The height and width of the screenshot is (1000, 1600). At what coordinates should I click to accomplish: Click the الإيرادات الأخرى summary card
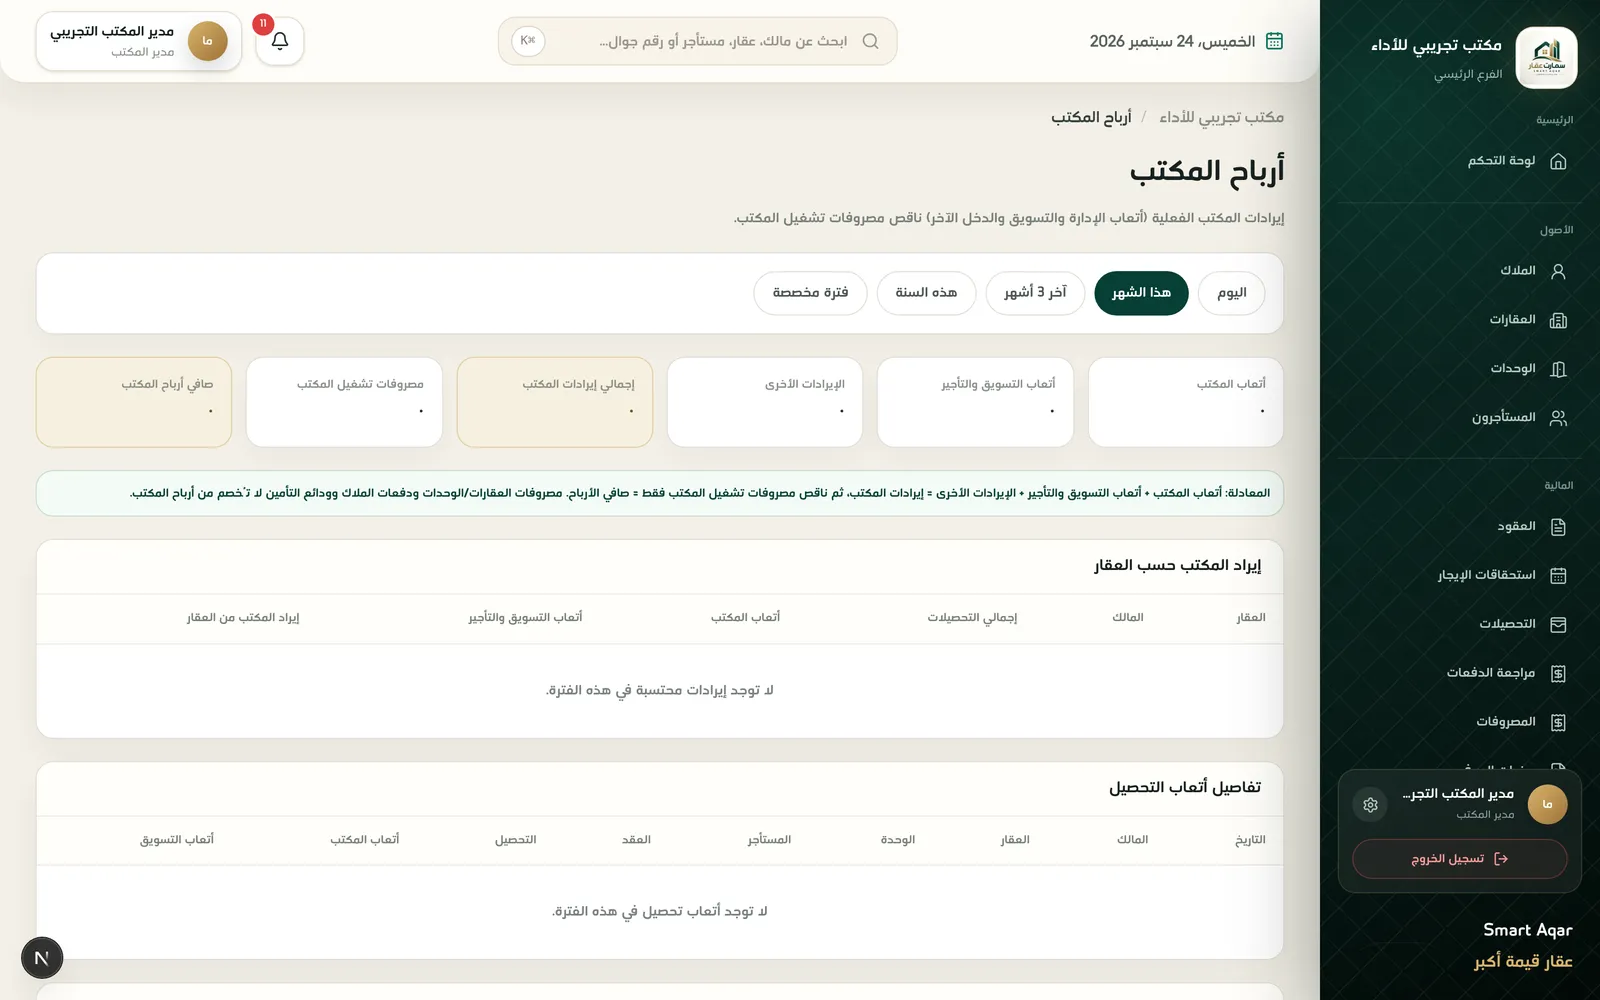(x=765, y=402)
